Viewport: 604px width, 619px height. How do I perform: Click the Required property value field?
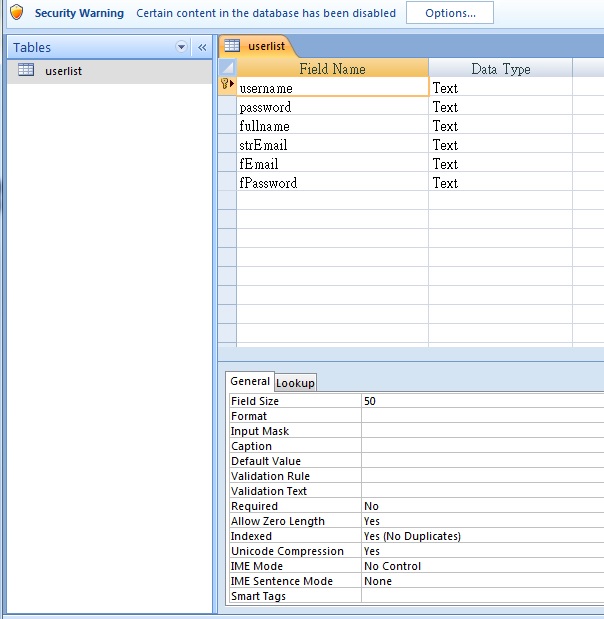pos(482,506)
